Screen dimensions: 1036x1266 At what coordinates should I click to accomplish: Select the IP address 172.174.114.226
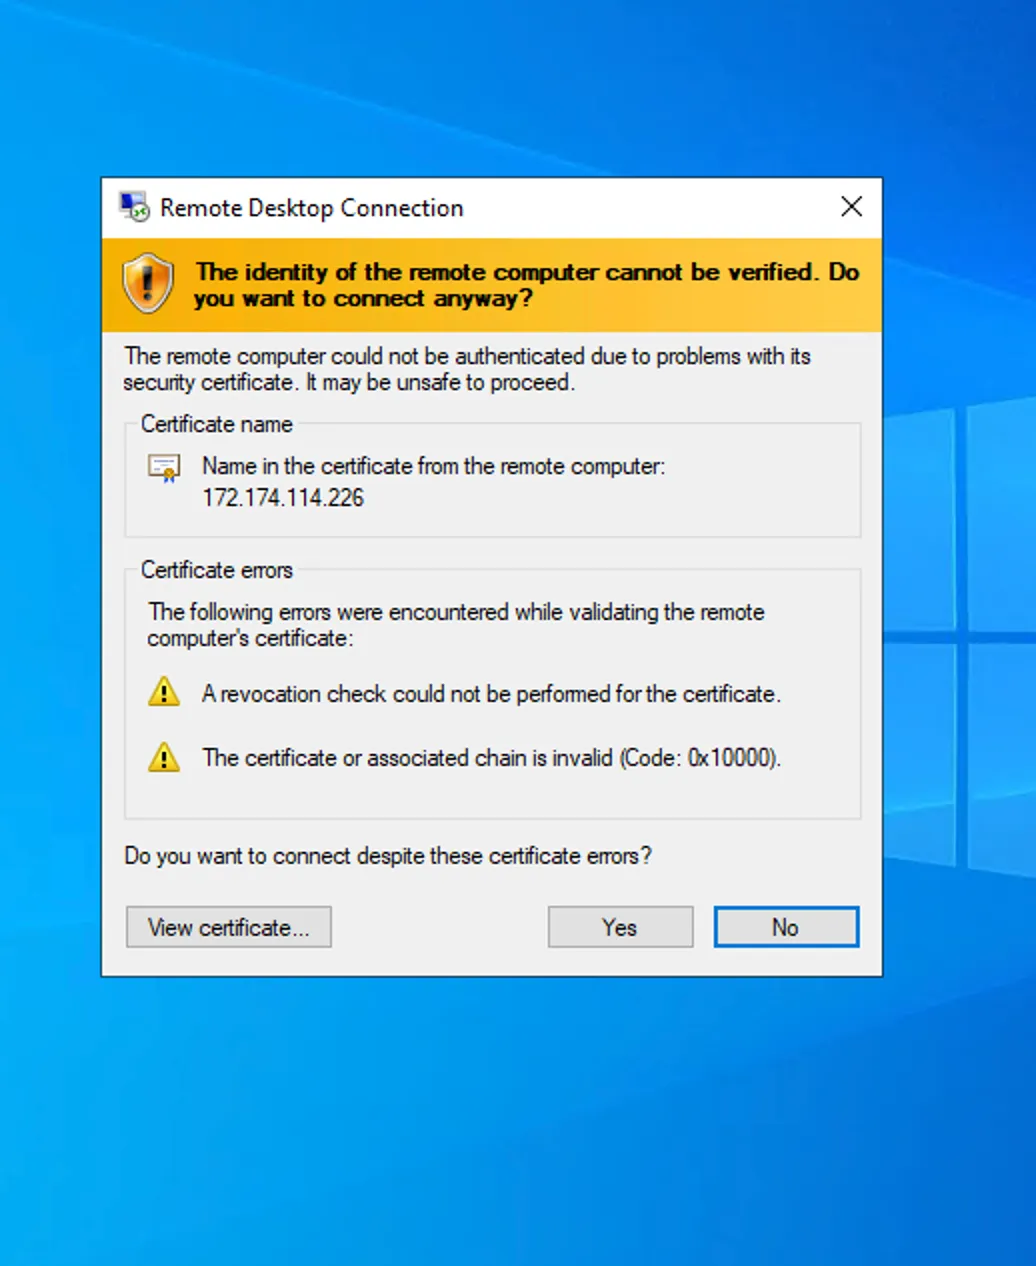(283, 498)
